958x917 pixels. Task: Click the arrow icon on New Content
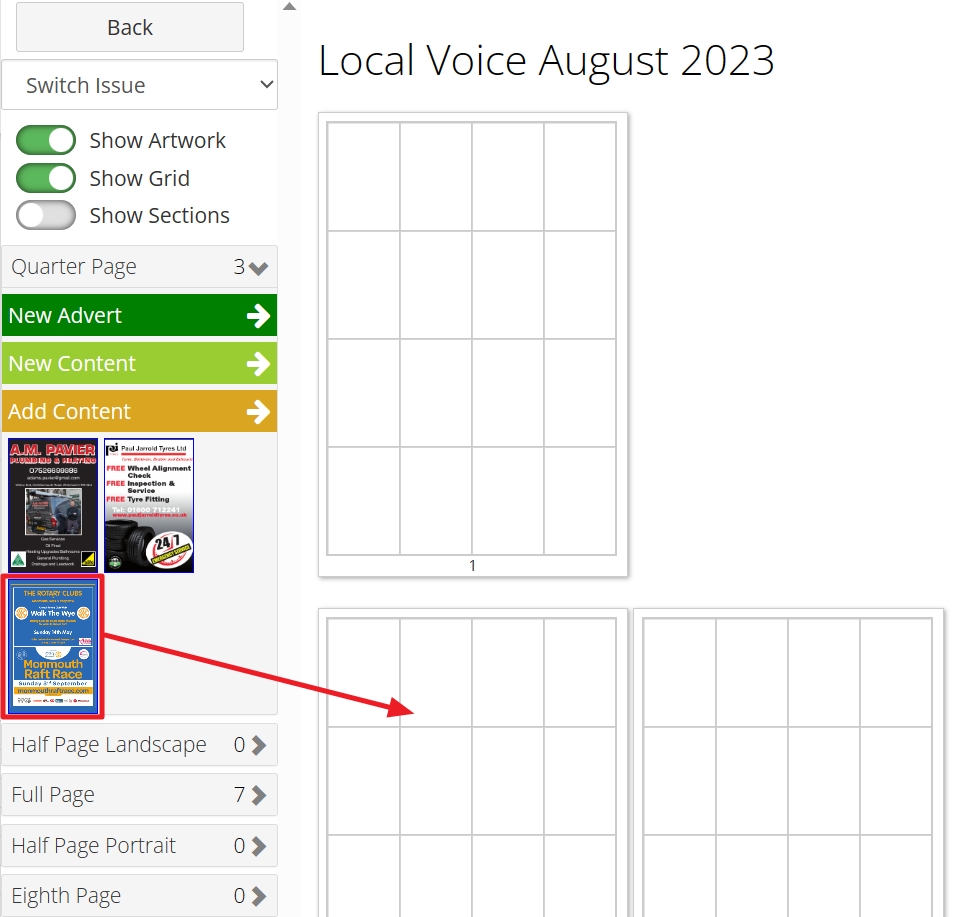[x=258, y=364]
